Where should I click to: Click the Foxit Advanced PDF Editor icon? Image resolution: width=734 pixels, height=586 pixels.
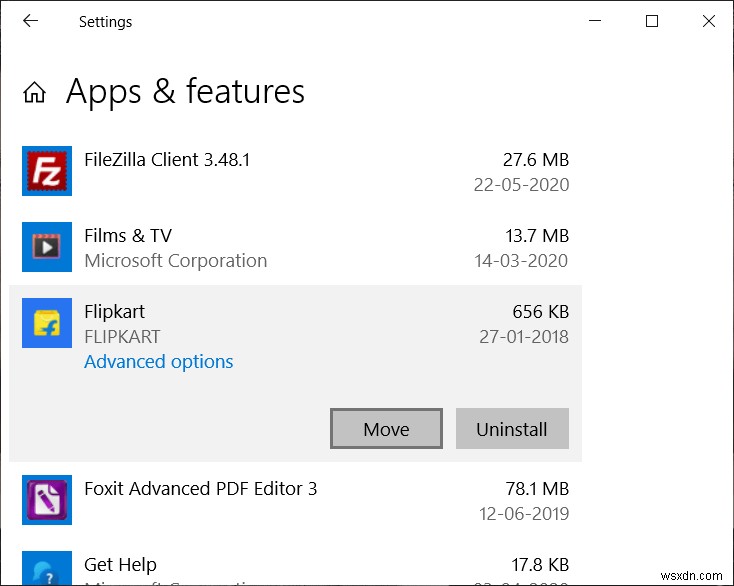[x=47, y=500]
